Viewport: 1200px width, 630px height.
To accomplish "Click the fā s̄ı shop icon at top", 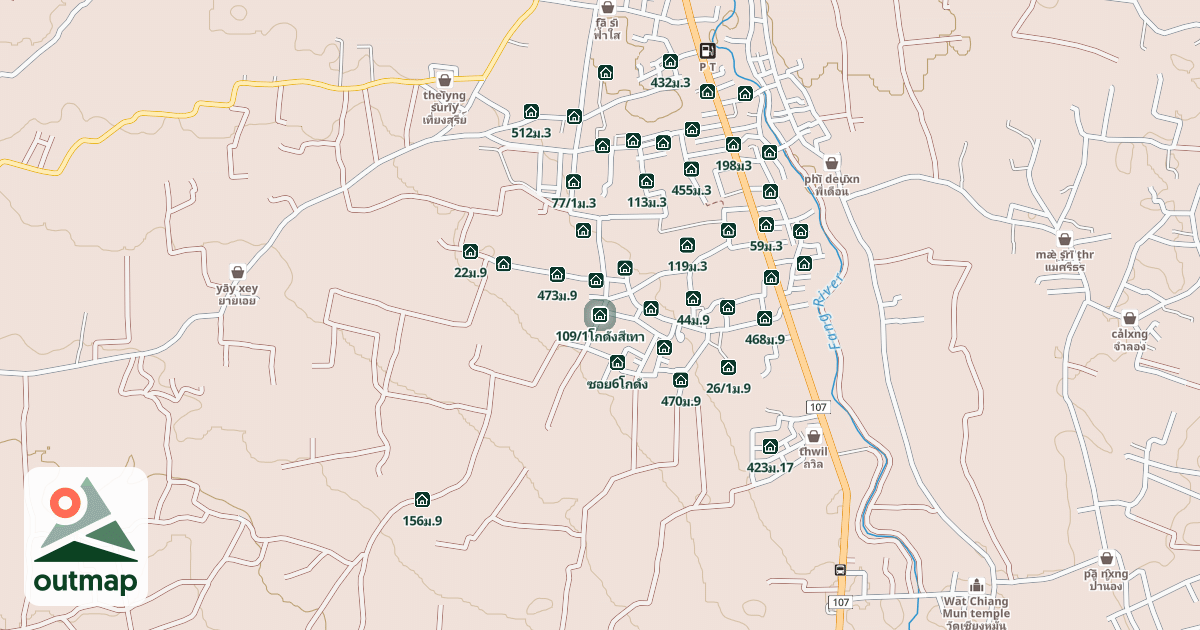I will tap(607, 7).
